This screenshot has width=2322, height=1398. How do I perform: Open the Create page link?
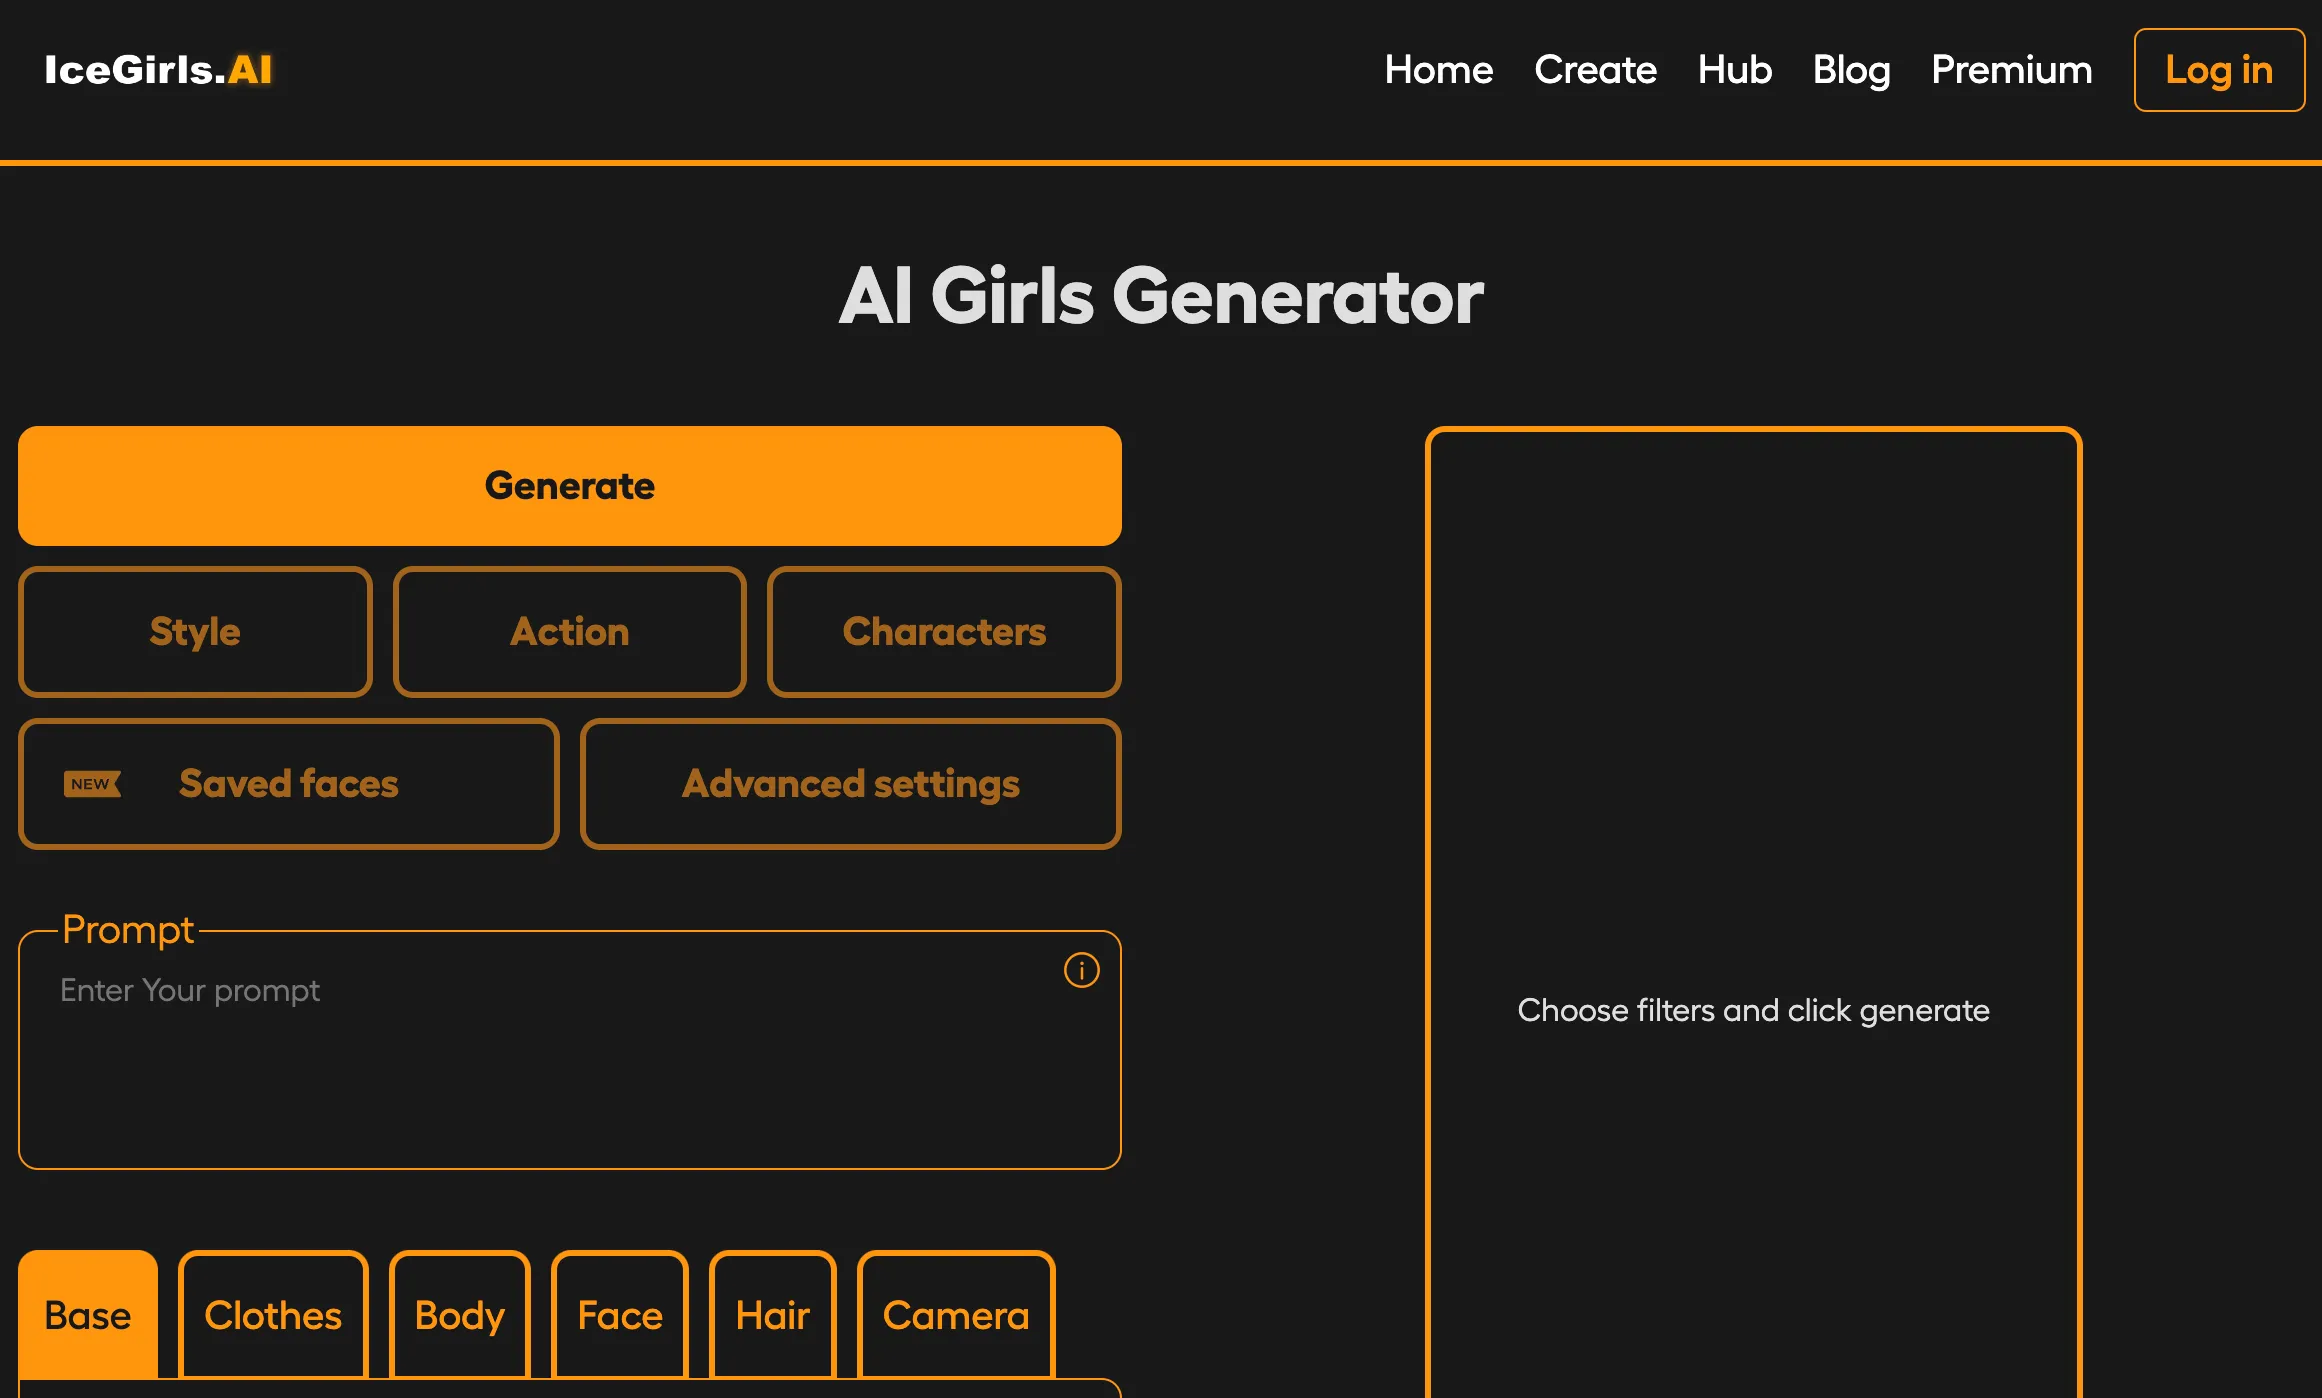pyautogui.click(x=1596, y=70)
